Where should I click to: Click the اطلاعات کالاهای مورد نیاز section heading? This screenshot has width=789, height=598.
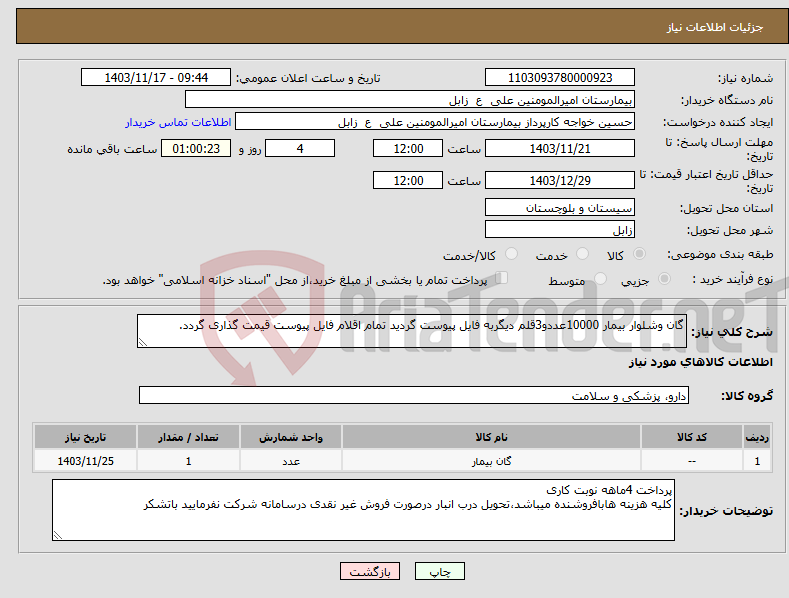pos(700,362)
